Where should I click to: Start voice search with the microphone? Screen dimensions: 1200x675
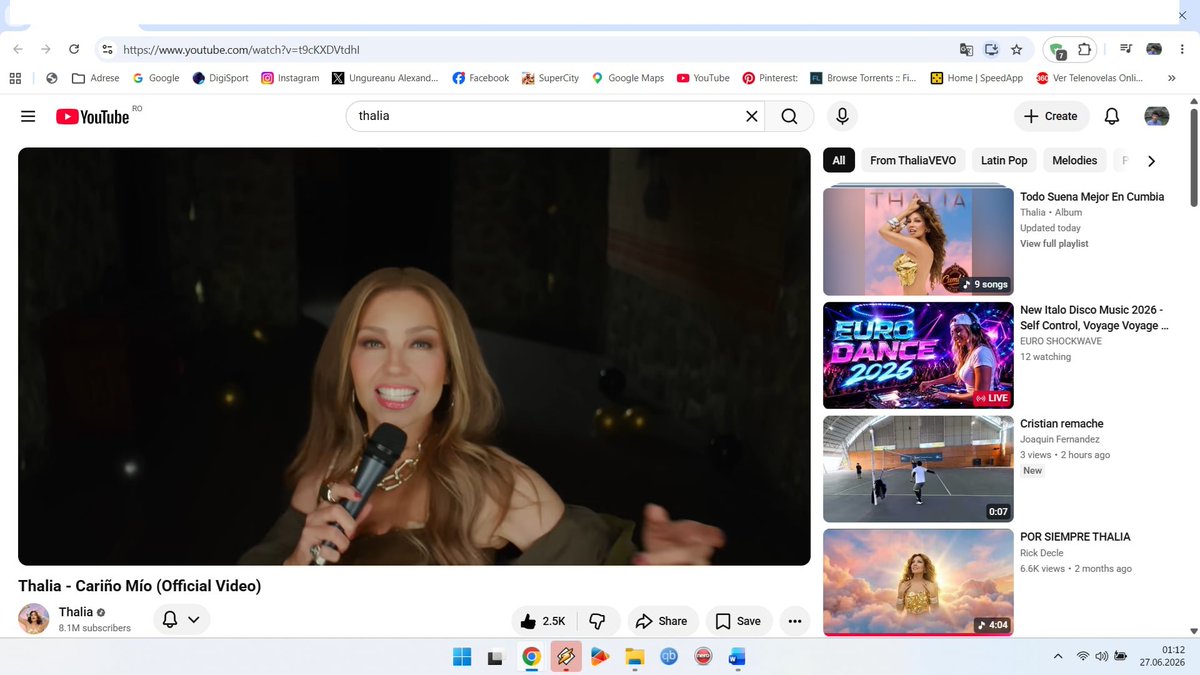tap(842, 116)
